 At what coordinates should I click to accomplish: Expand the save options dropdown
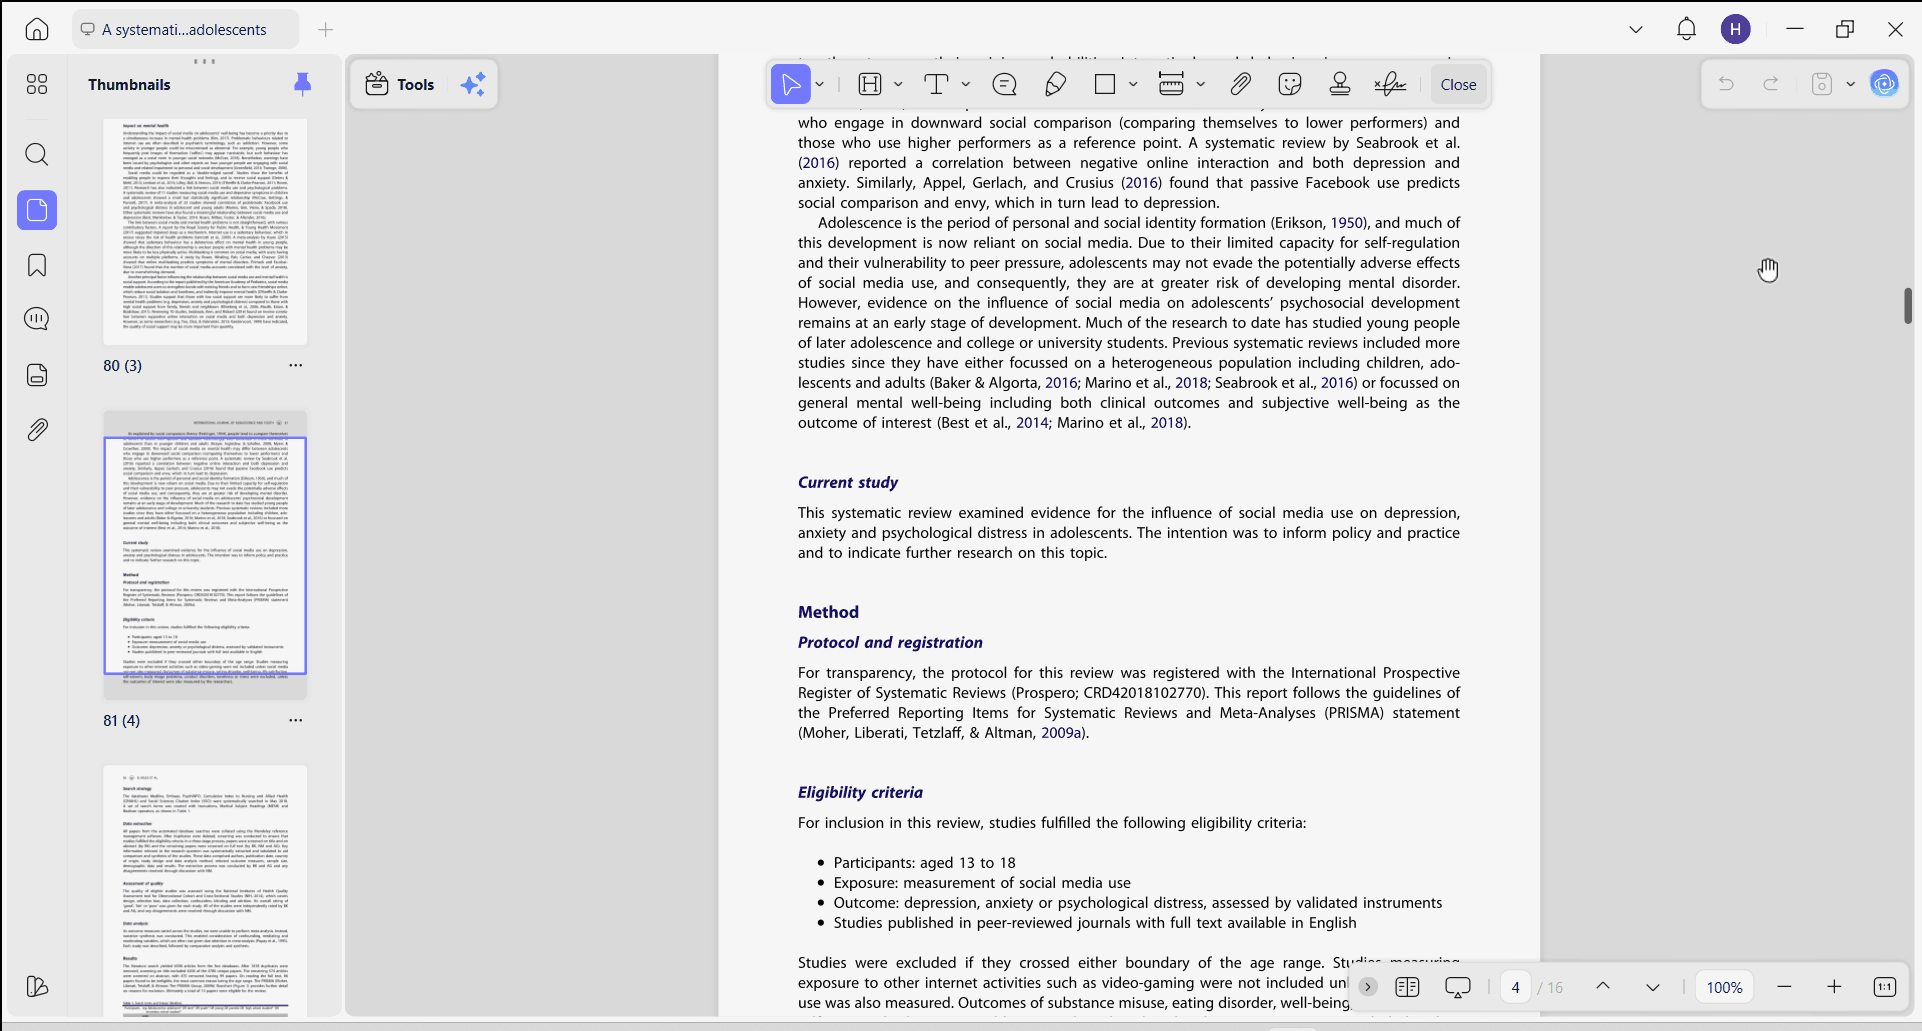tap(1851, 84)
